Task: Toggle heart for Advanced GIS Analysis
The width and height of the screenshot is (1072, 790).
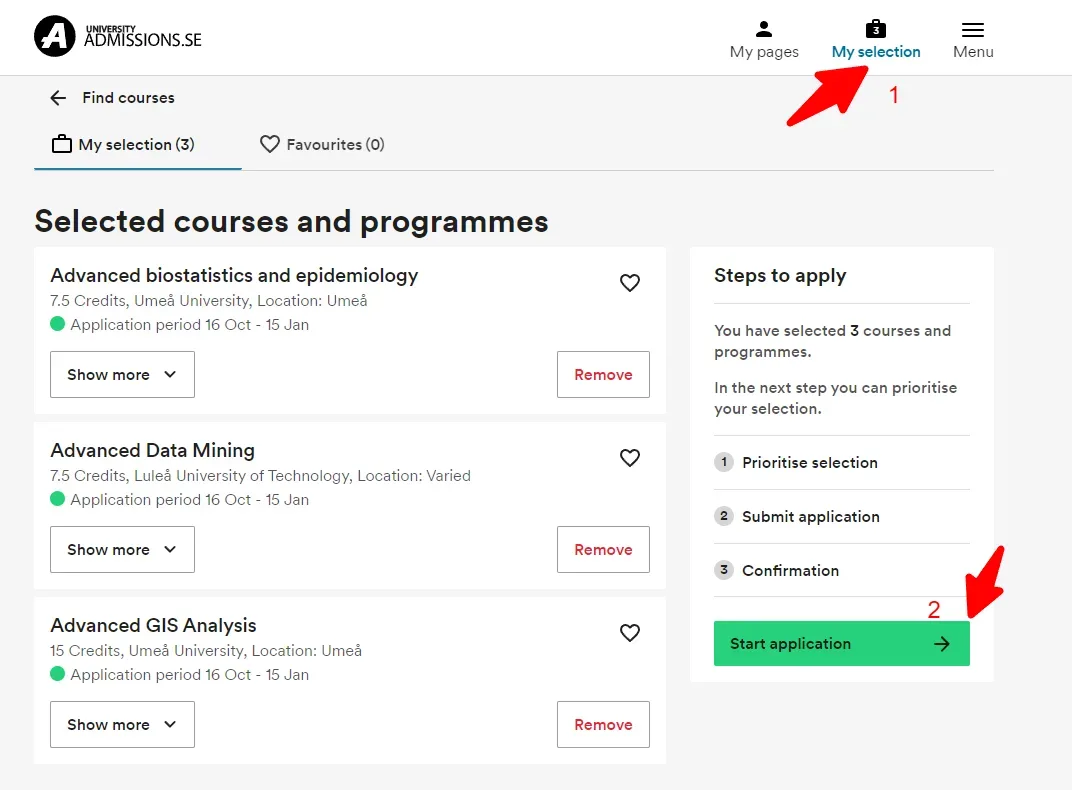Action: click(x=630, y=633)
